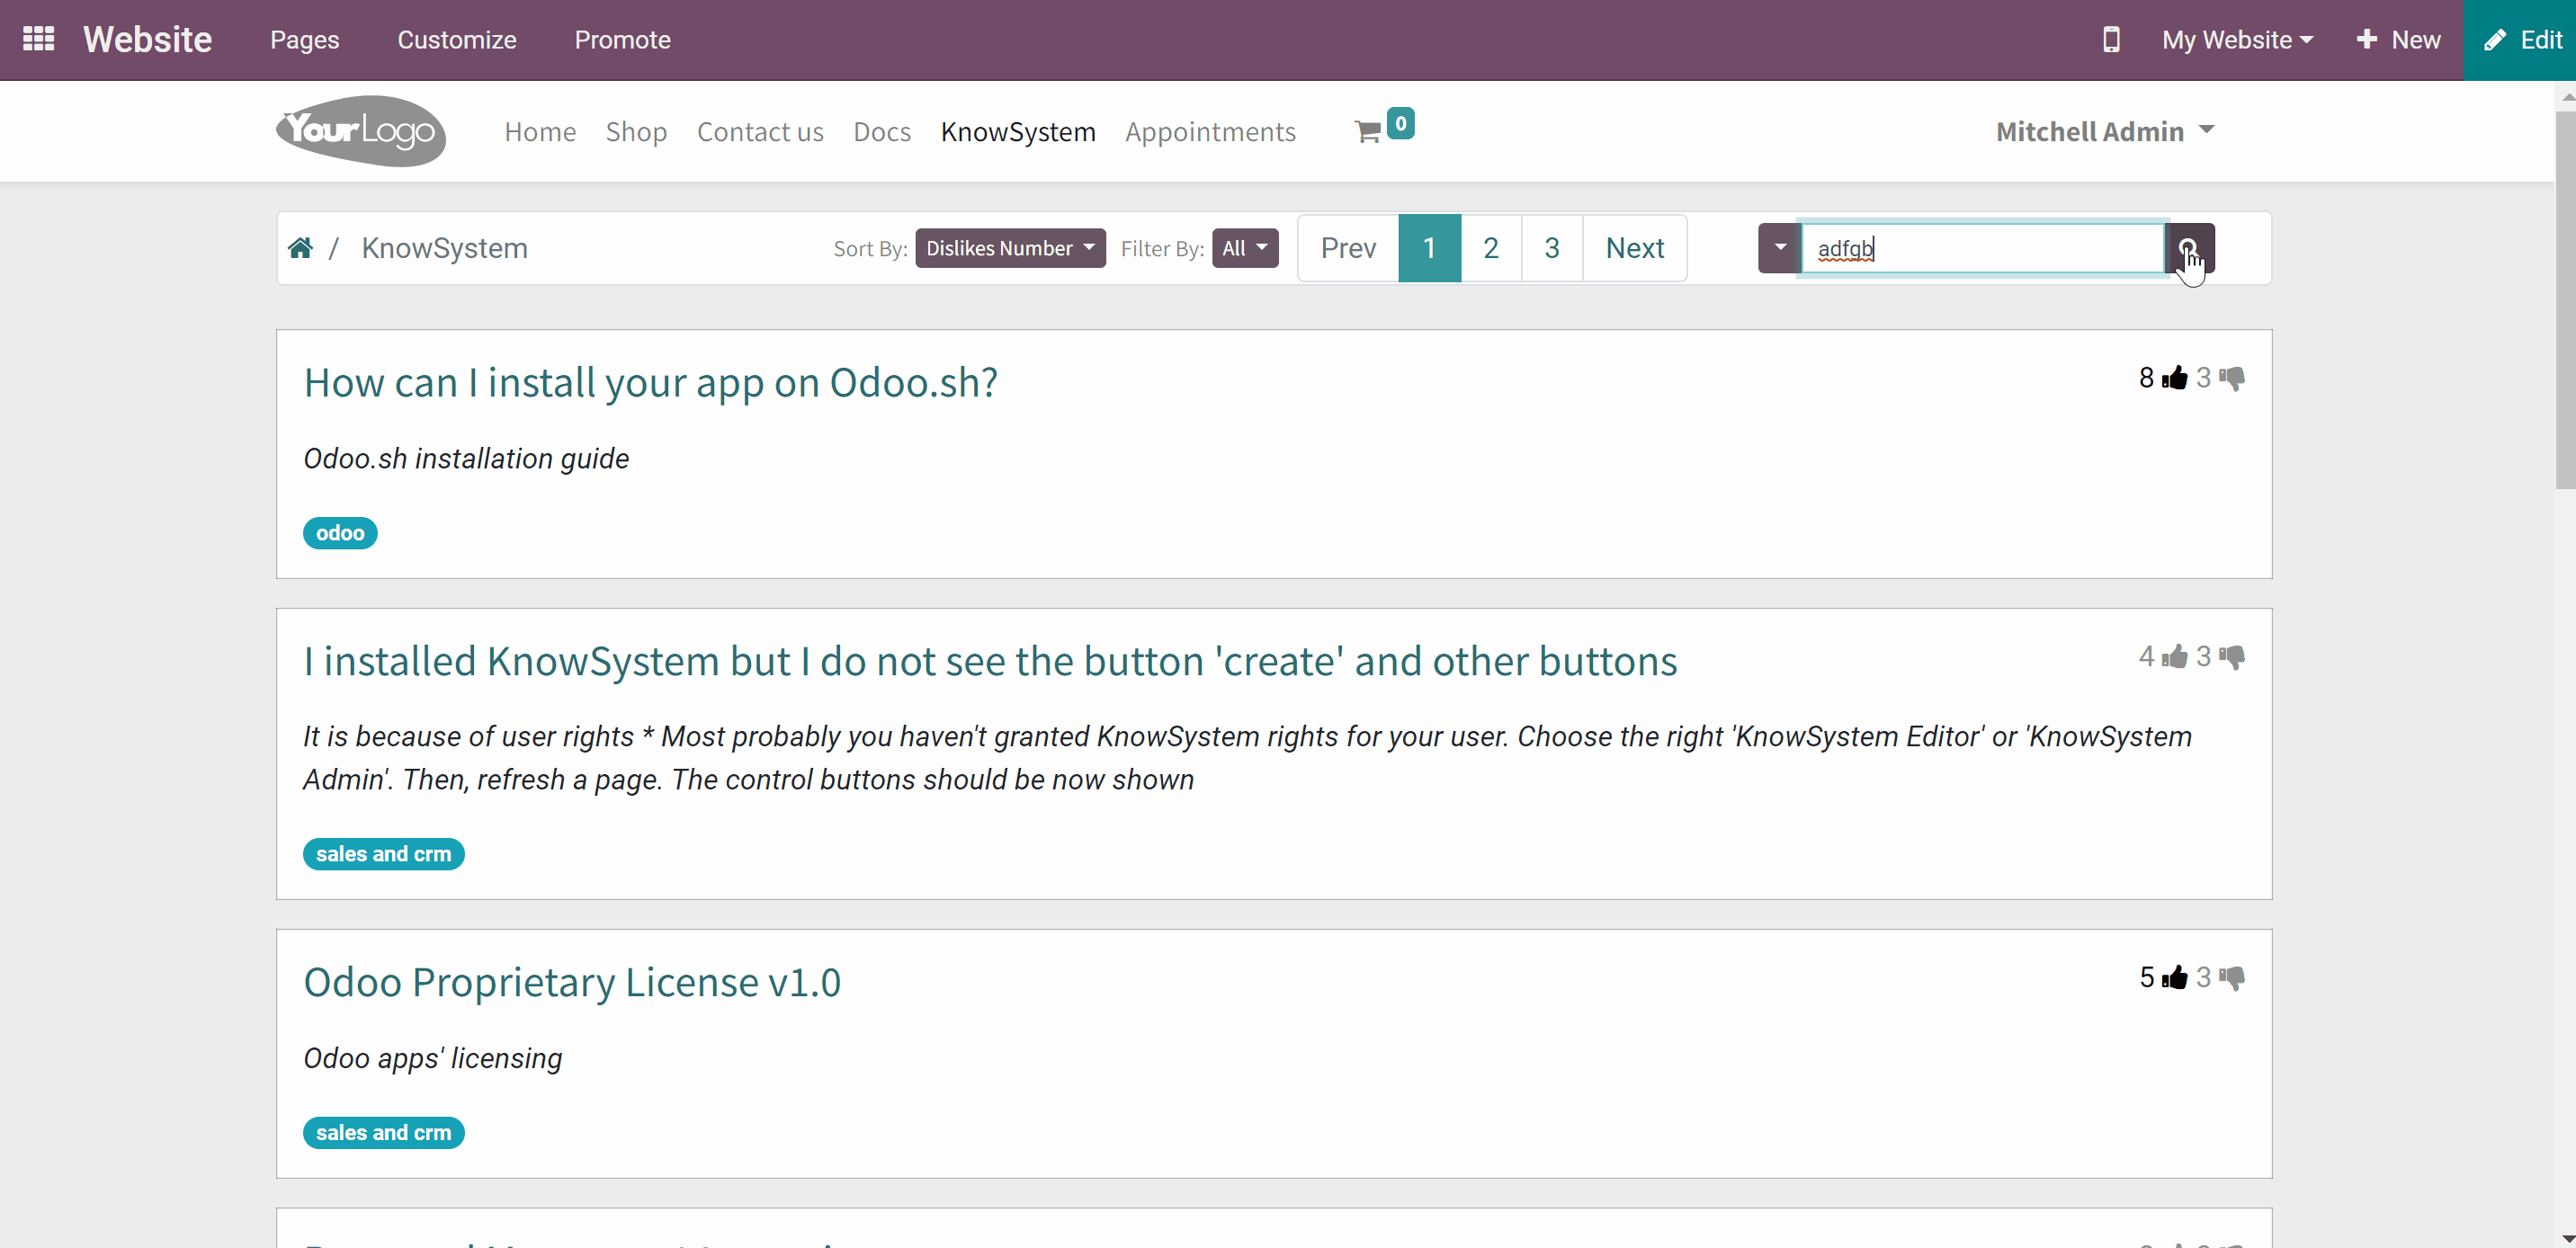Image resolution: width=2576 pixels, height=1248 pixels.
Task: Open the Contact us page
Action: pos(760,131)
